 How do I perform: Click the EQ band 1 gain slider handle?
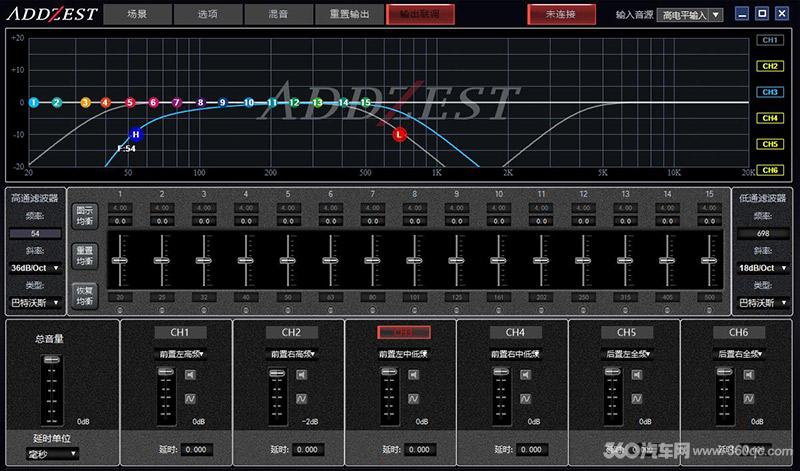(120, 261)
